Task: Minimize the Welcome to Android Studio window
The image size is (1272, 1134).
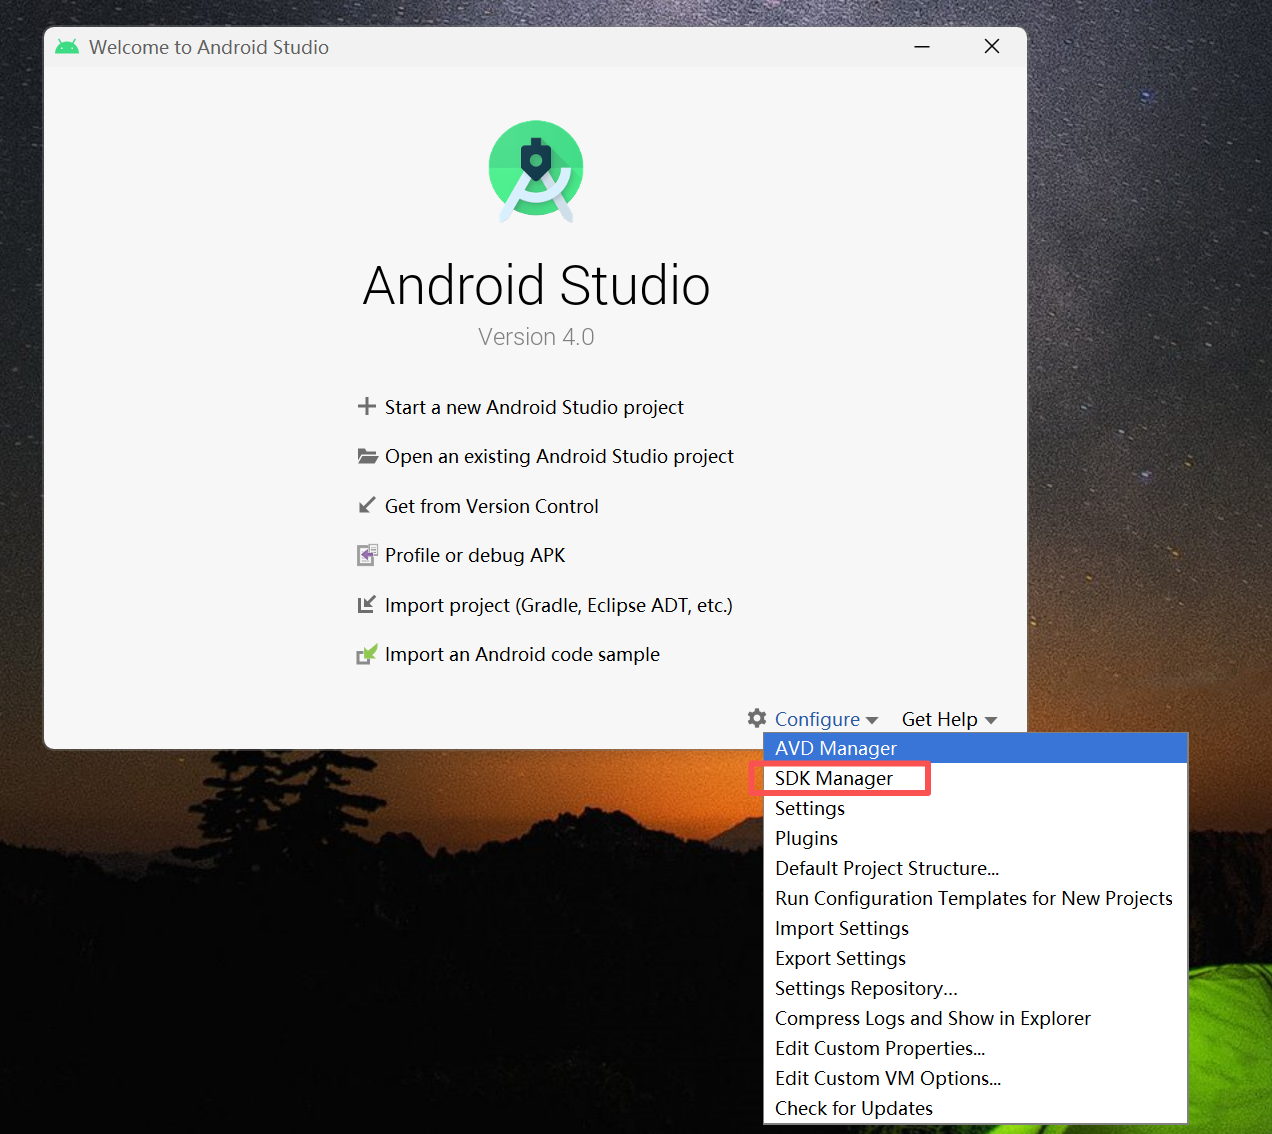Action: pos(922,47)
